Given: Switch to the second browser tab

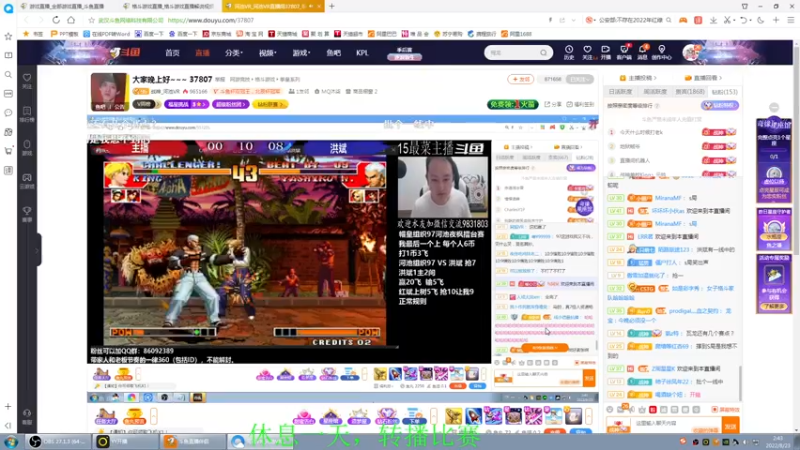Looking at the screenshot, I should click(x=169, y=6).
